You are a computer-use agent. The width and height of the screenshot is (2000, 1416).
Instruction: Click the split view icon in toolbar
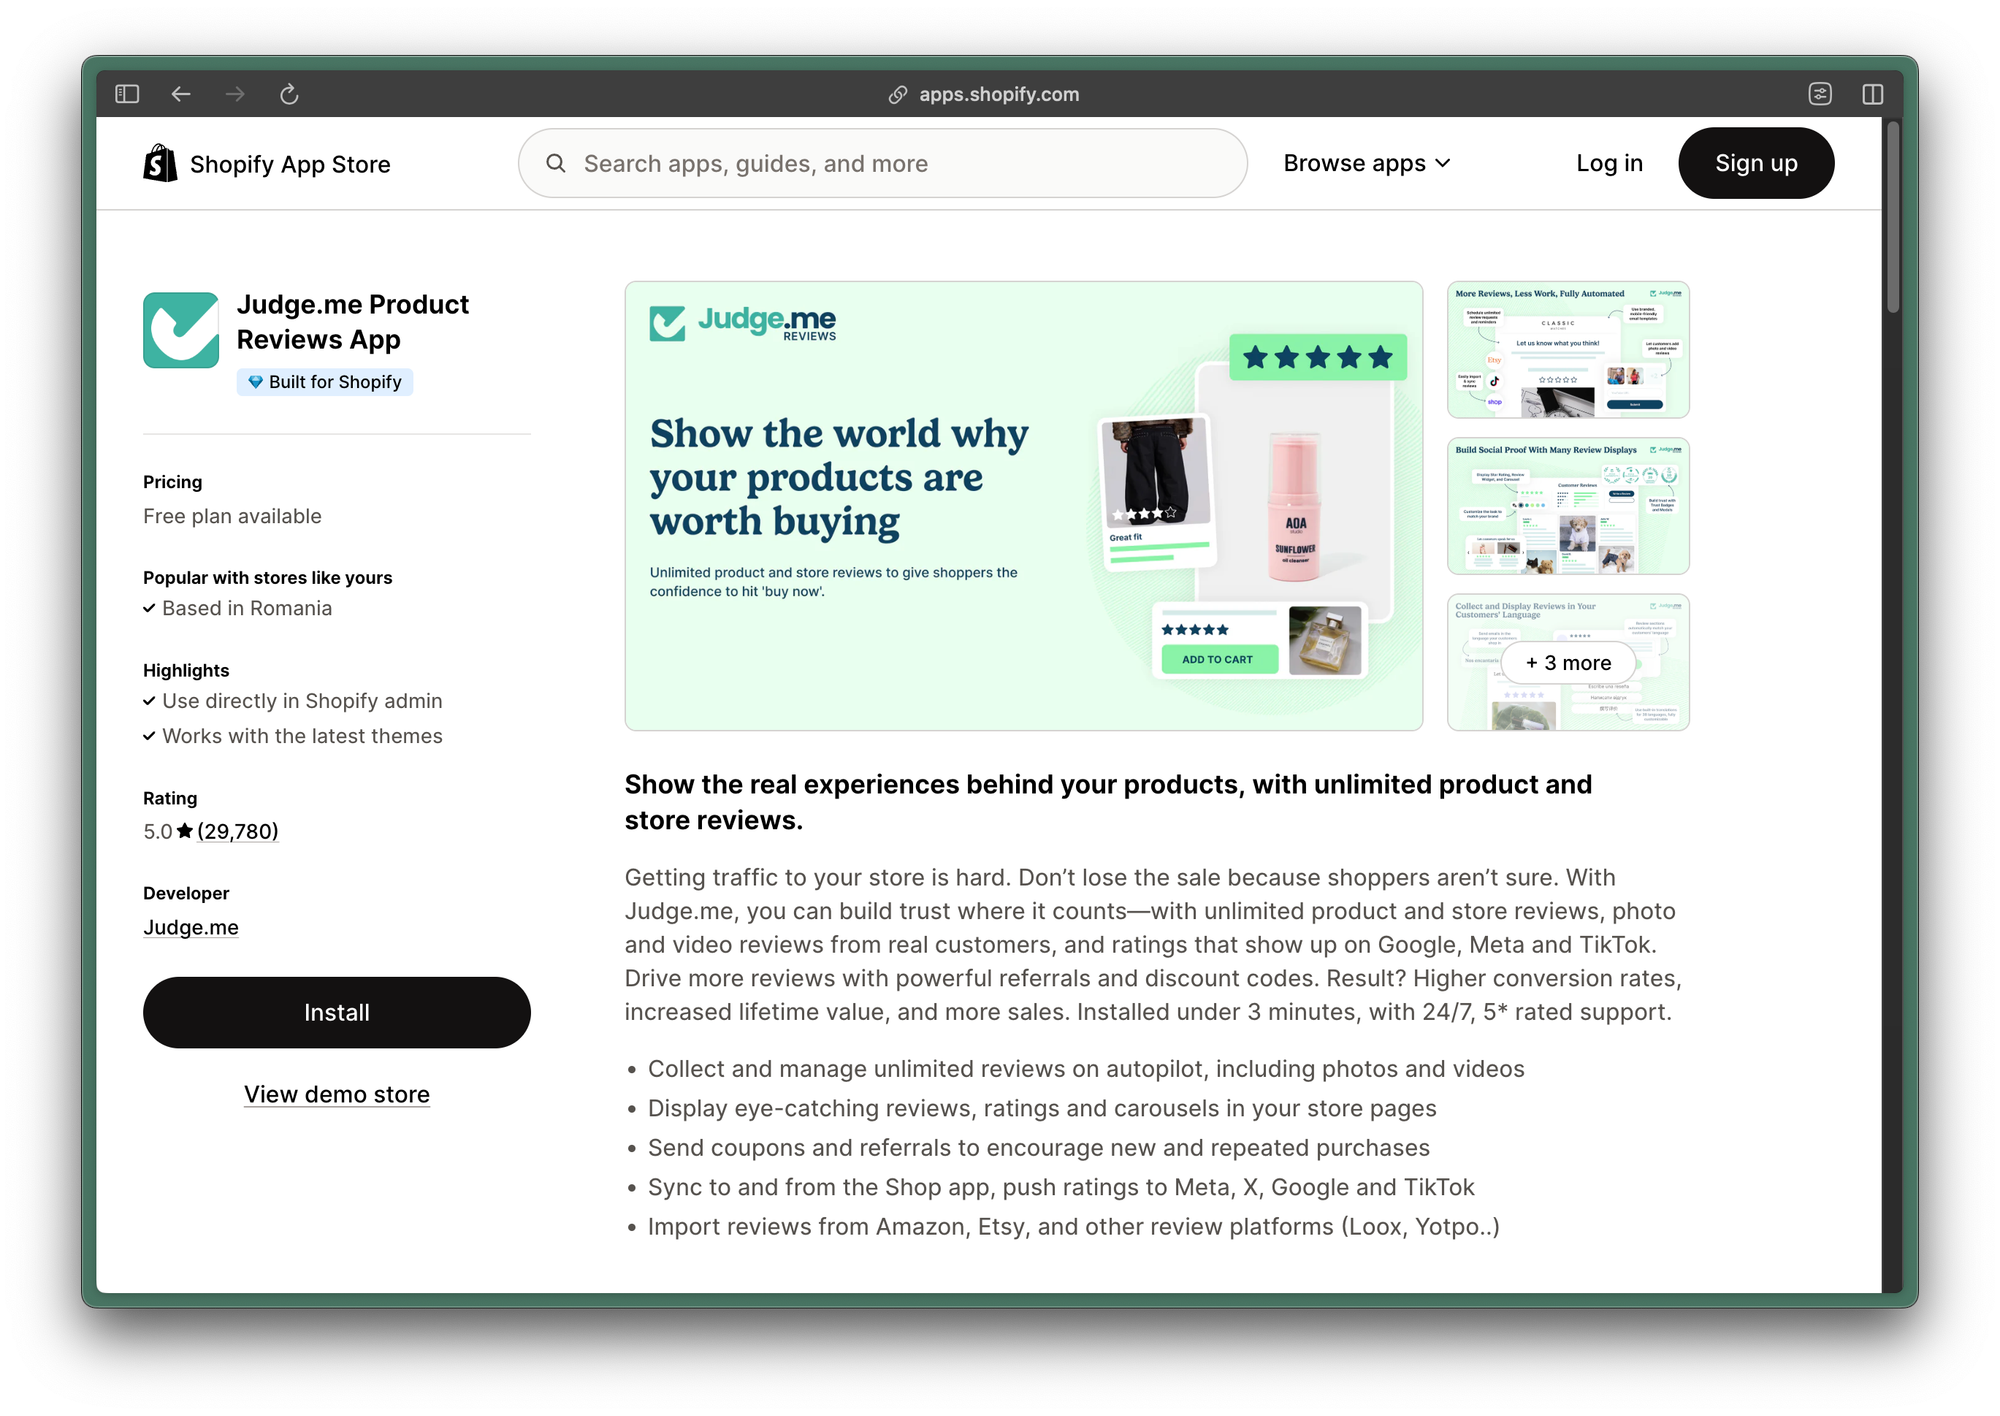[x=1873, y=94]
